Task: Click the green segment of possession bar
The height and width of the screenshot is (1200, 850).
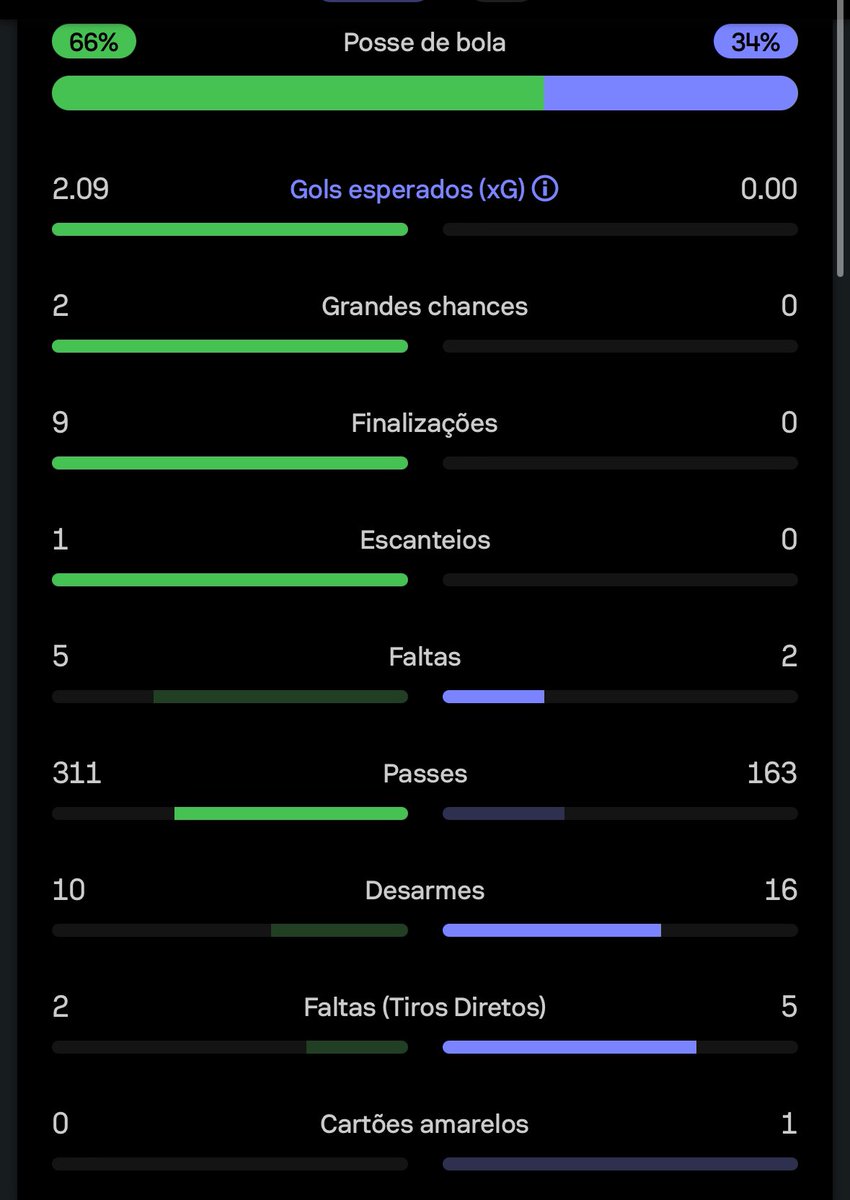Action: click(x=297, y=93)
